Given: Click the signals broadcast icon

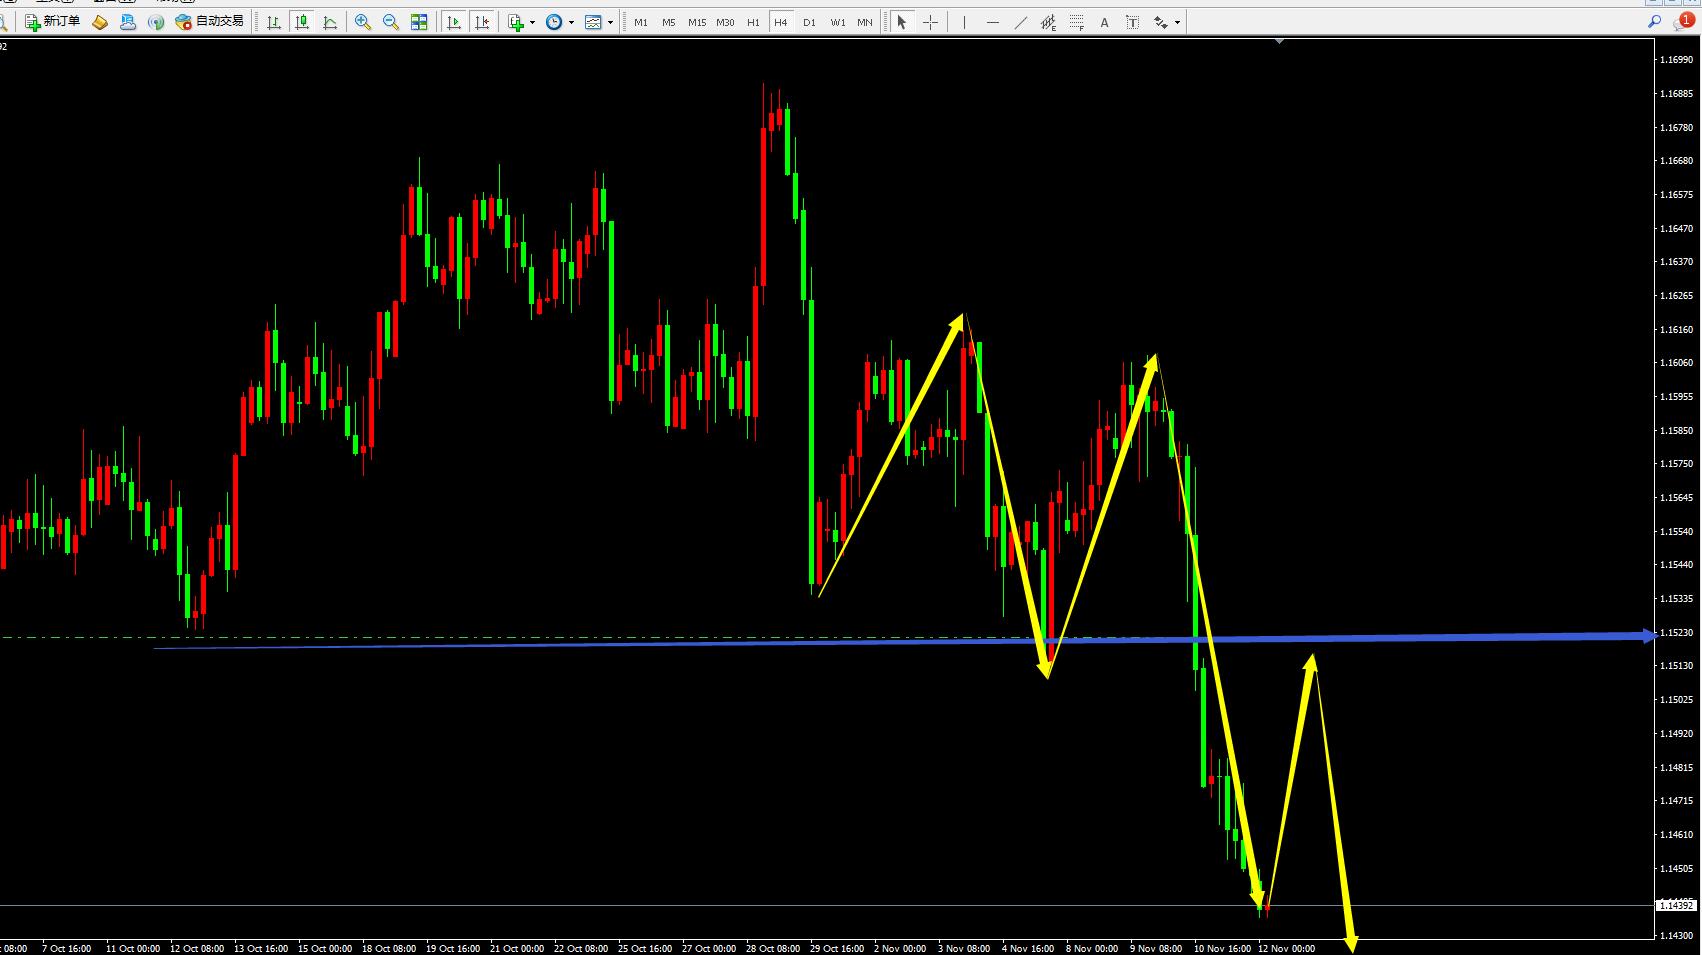Looking at the screenshot, I should (156, 21).
